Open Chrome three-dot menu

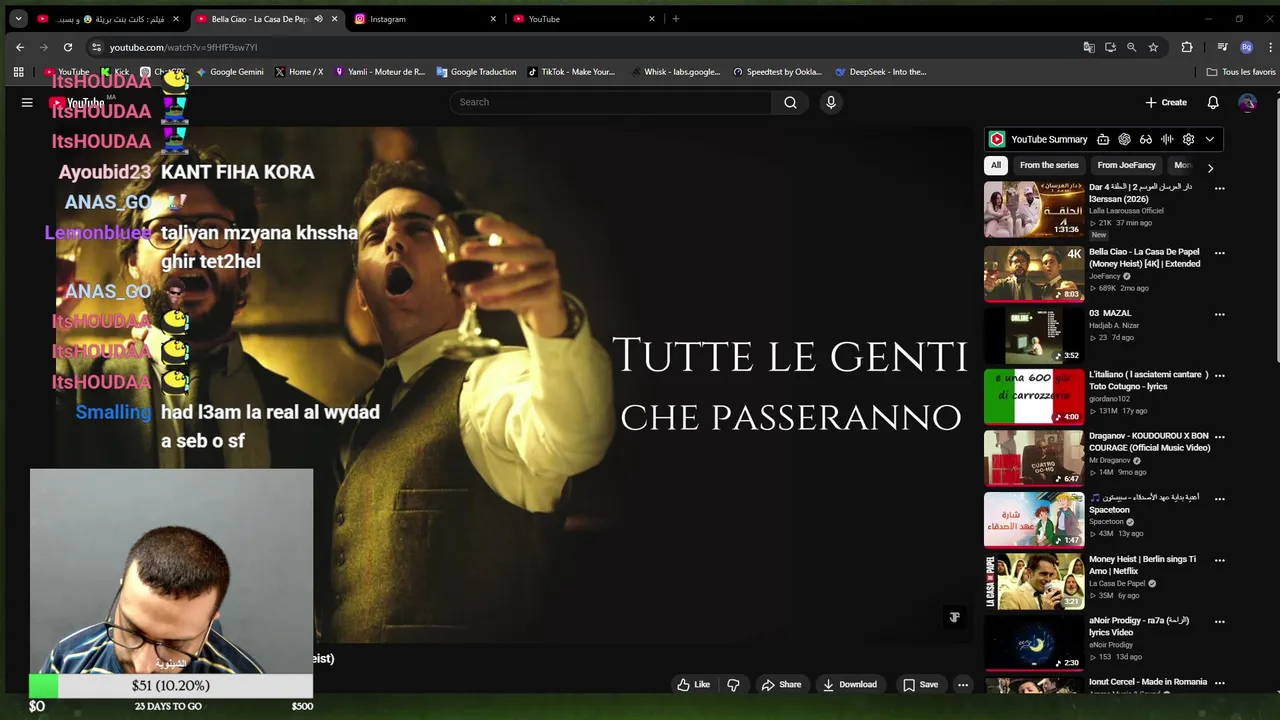[1270, 47]
